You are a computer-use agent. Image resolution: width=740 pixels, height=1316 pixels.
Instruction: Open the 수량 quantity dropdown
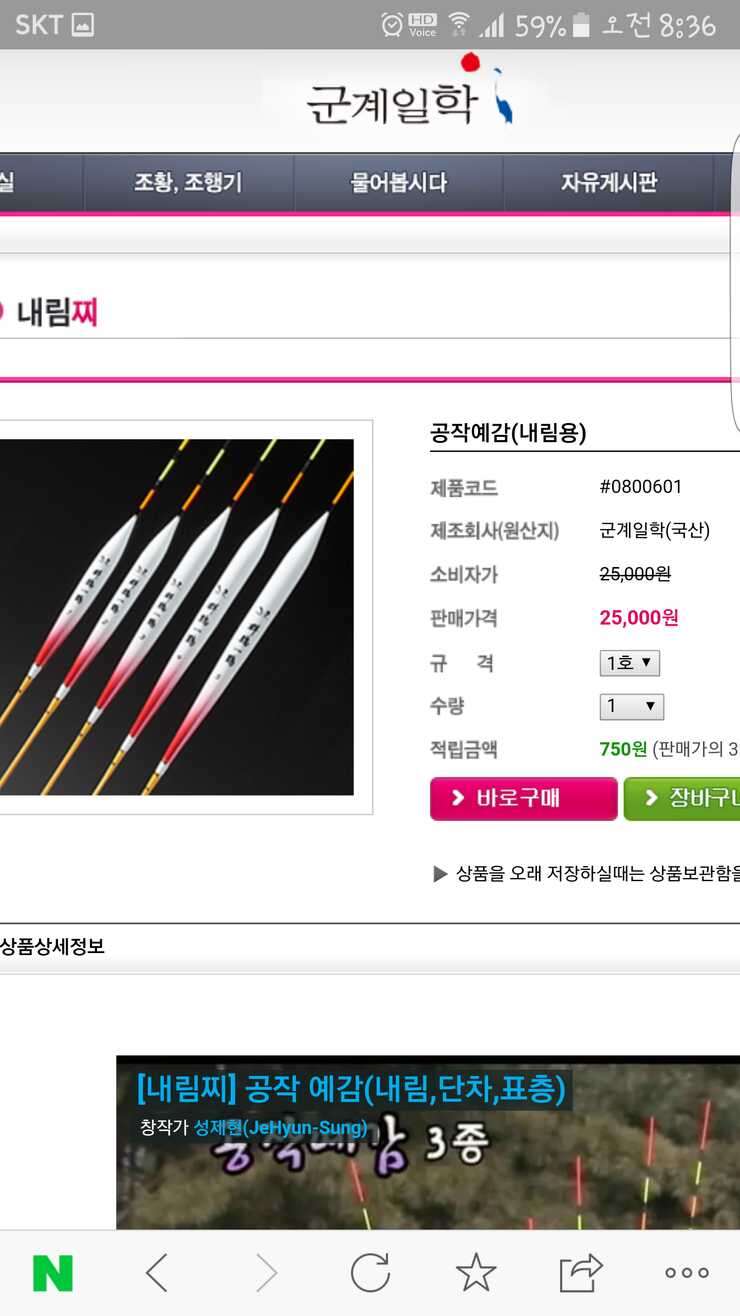click(632, 707)
